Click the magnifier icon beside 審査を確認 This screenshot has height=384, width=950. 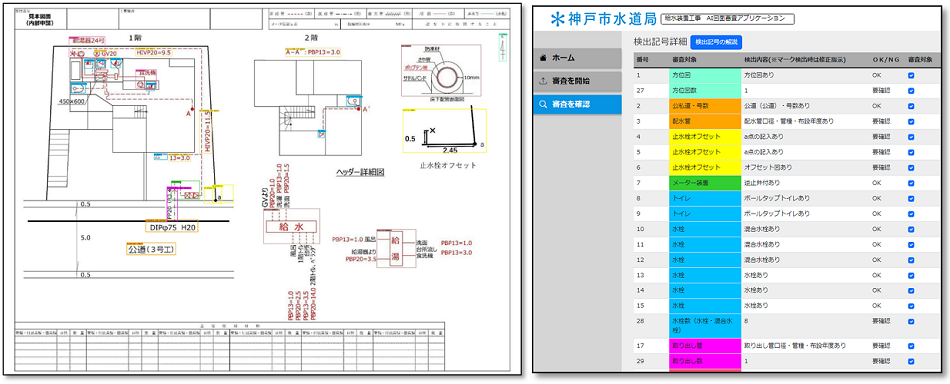[x=543, y=104]
